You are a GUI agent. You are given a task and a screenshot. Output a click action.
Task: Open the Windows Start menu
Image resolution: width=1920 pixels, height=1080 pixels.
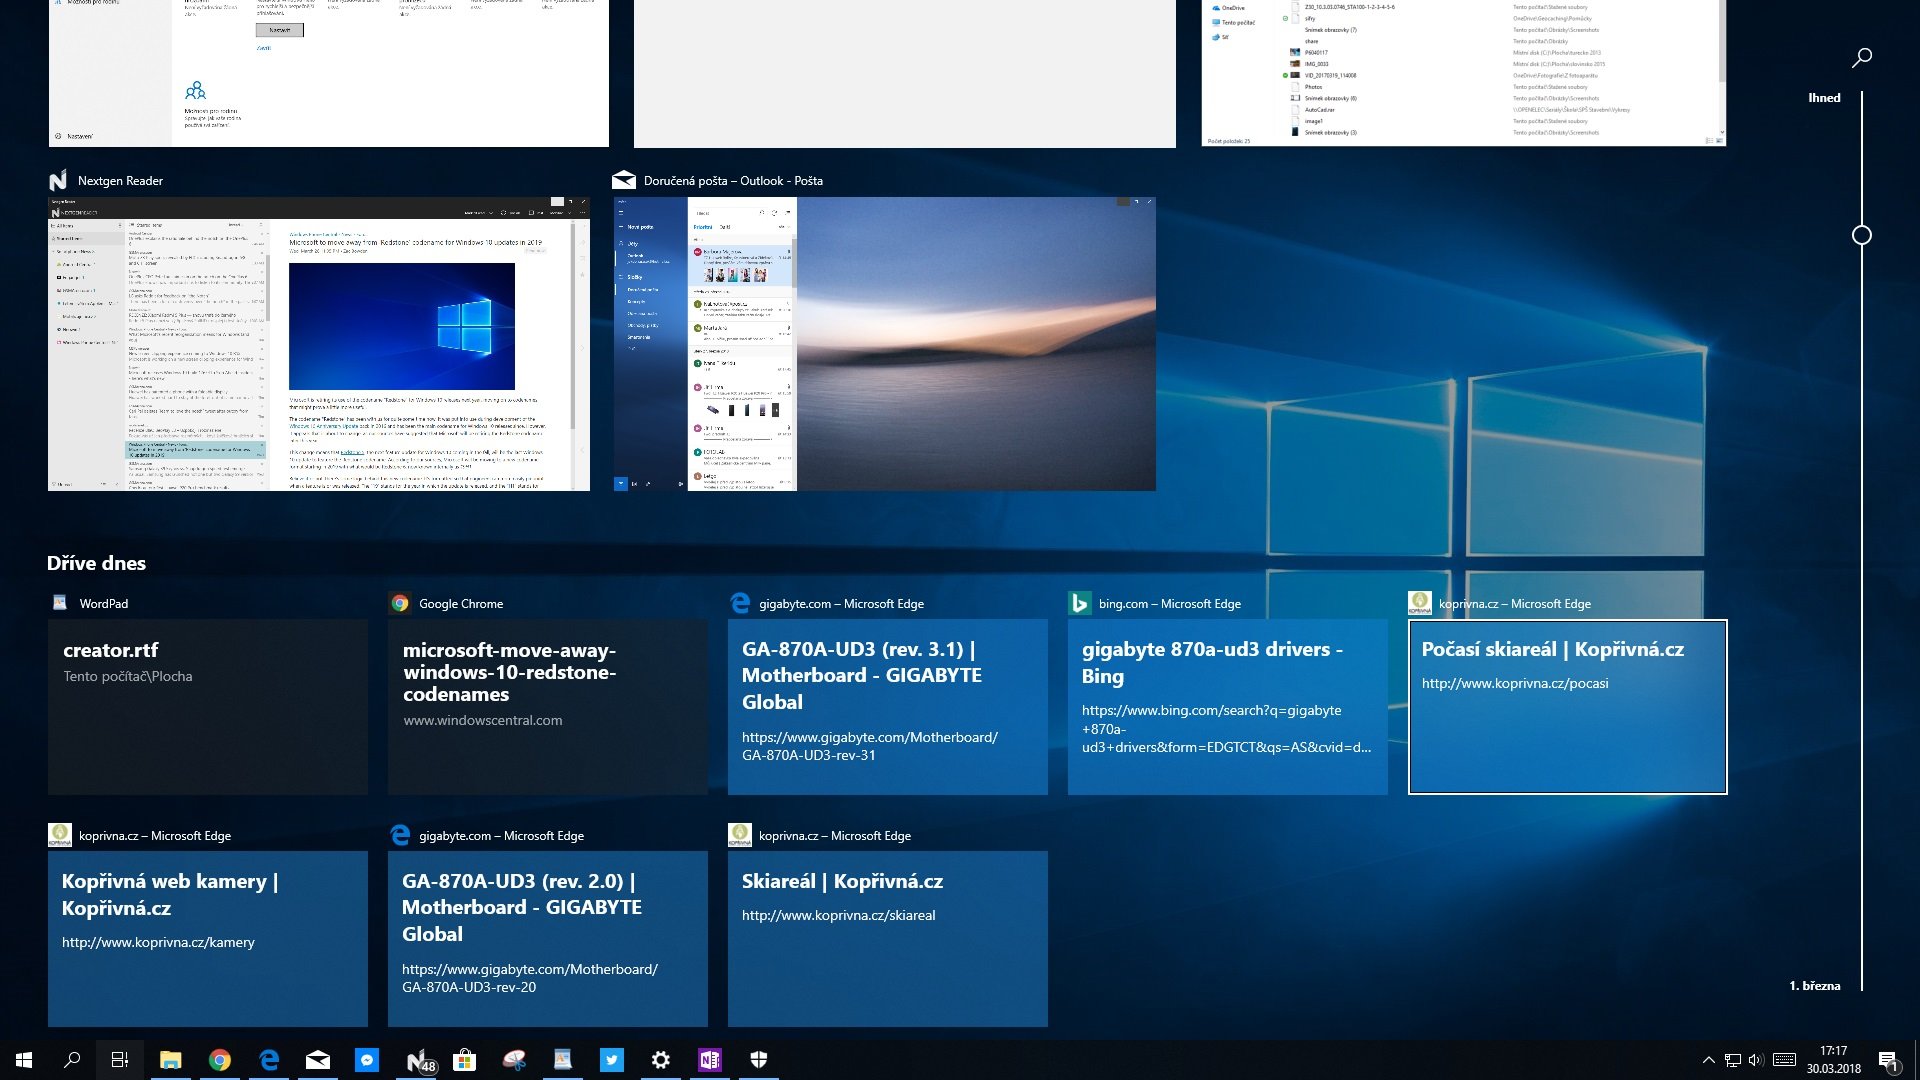(x=24, y=1060)
